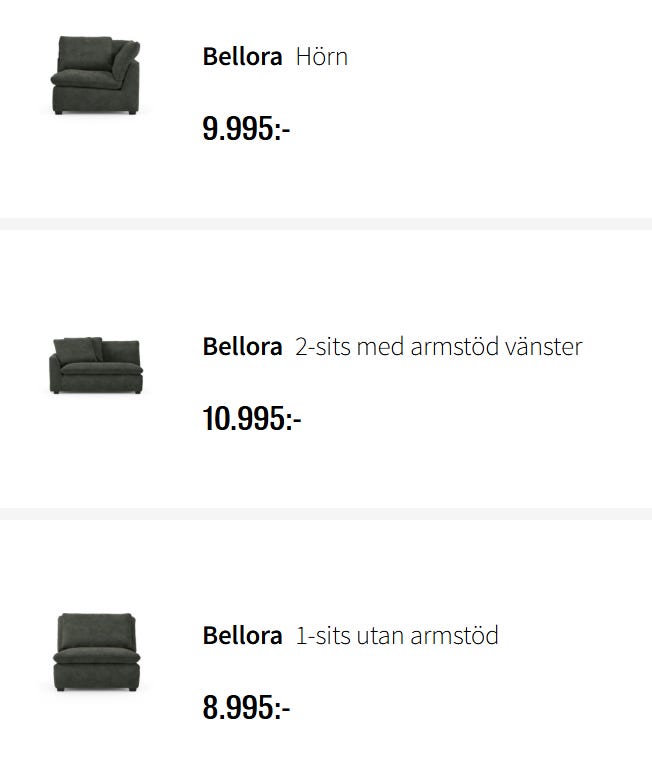Click the word 'armstöd' in the 1-sits title
The width and height of the screenshot is (652, 775).
(454, 635)
